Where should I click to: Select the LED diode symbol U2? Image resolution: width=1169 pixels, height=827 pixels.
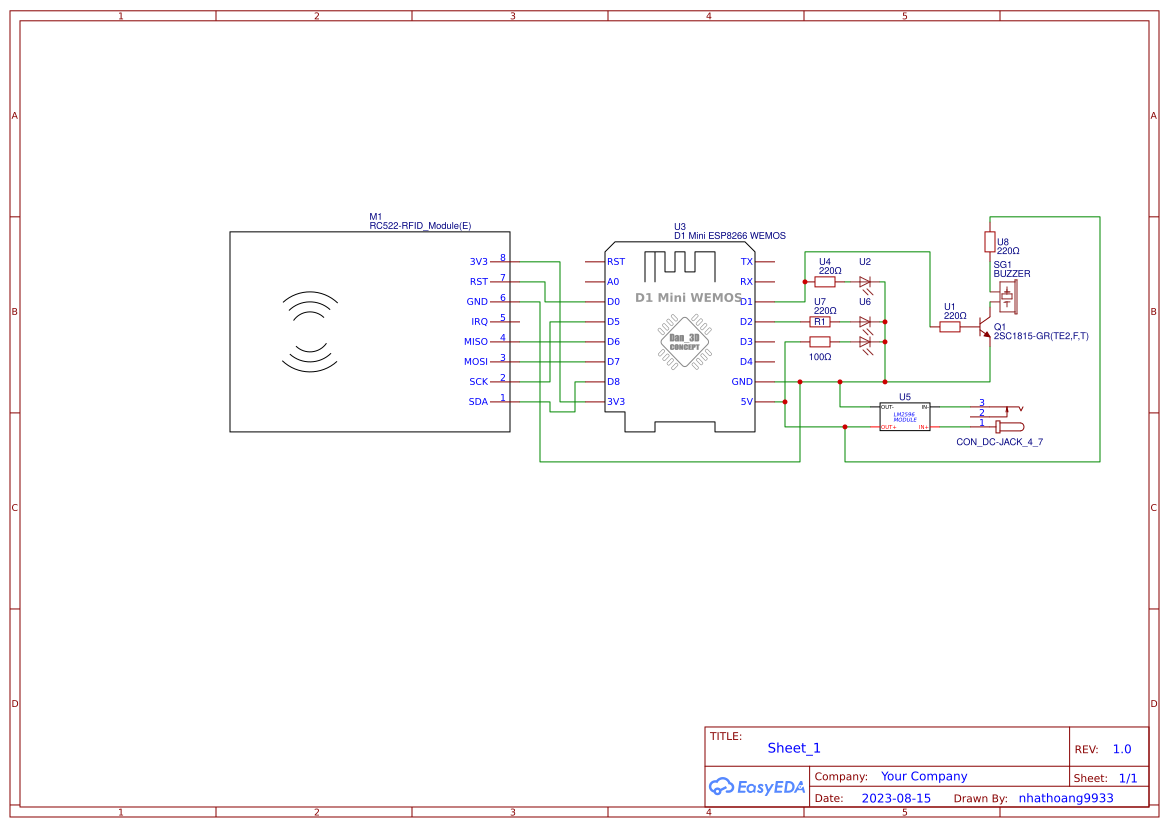864,281
